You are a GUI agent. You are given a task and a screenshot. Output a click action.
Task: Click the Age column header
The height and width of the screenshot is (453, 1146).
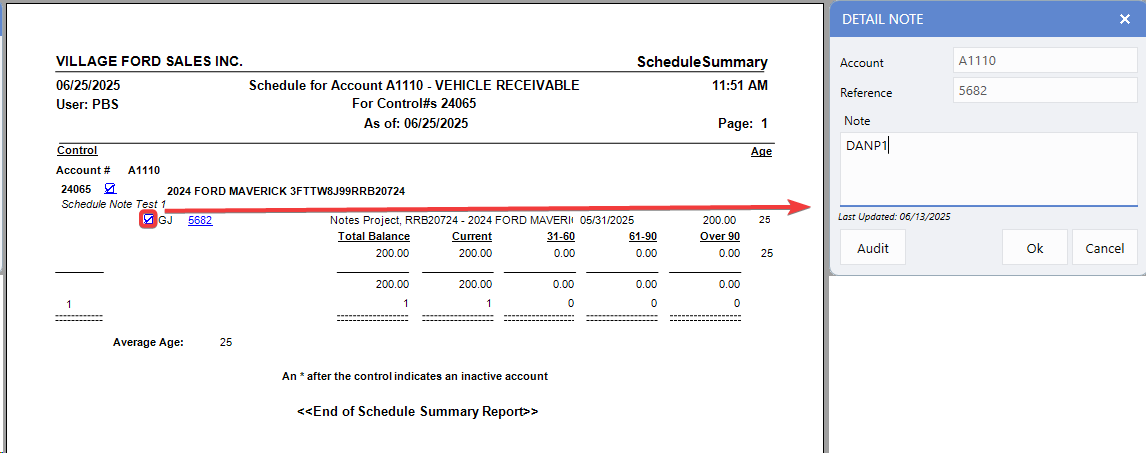coord(761,152)
